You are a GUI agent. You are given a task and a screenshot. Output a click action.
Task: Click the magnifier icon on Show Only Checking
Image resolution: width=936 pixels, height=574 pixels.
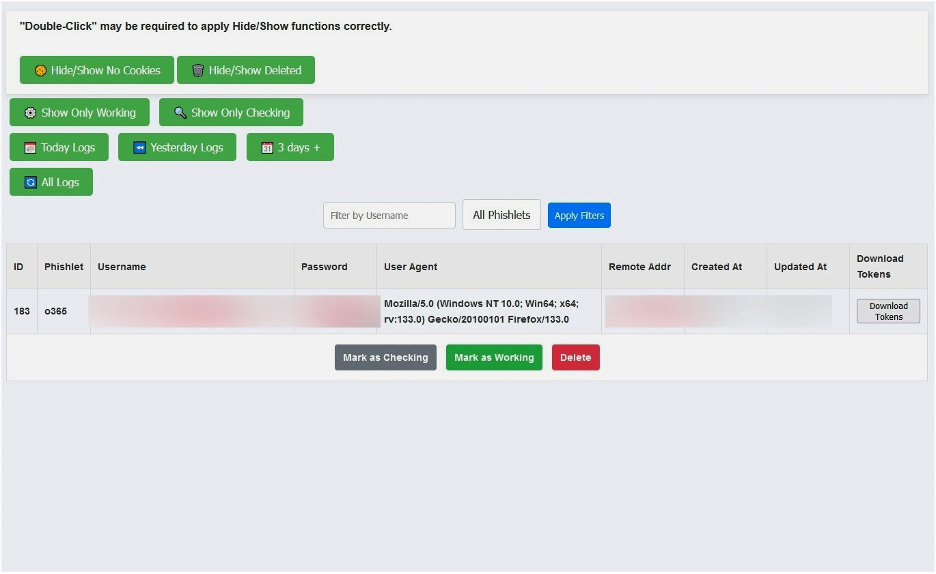coord(180,113)
